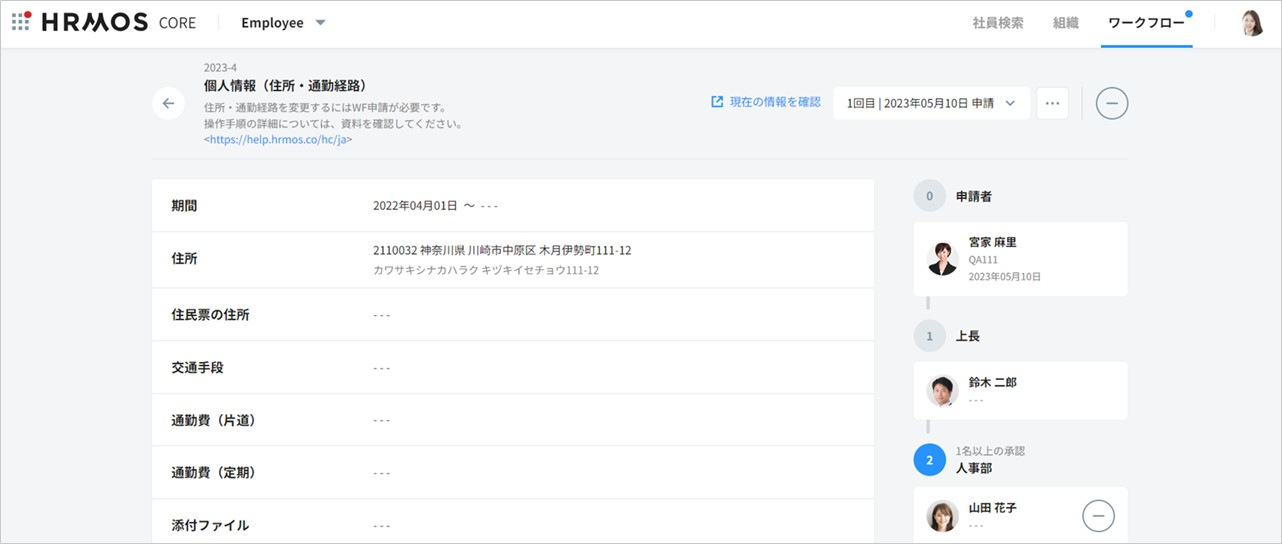Open the user profile avatar menu
1282x544 pixels.
click(x=1252, y=23)
